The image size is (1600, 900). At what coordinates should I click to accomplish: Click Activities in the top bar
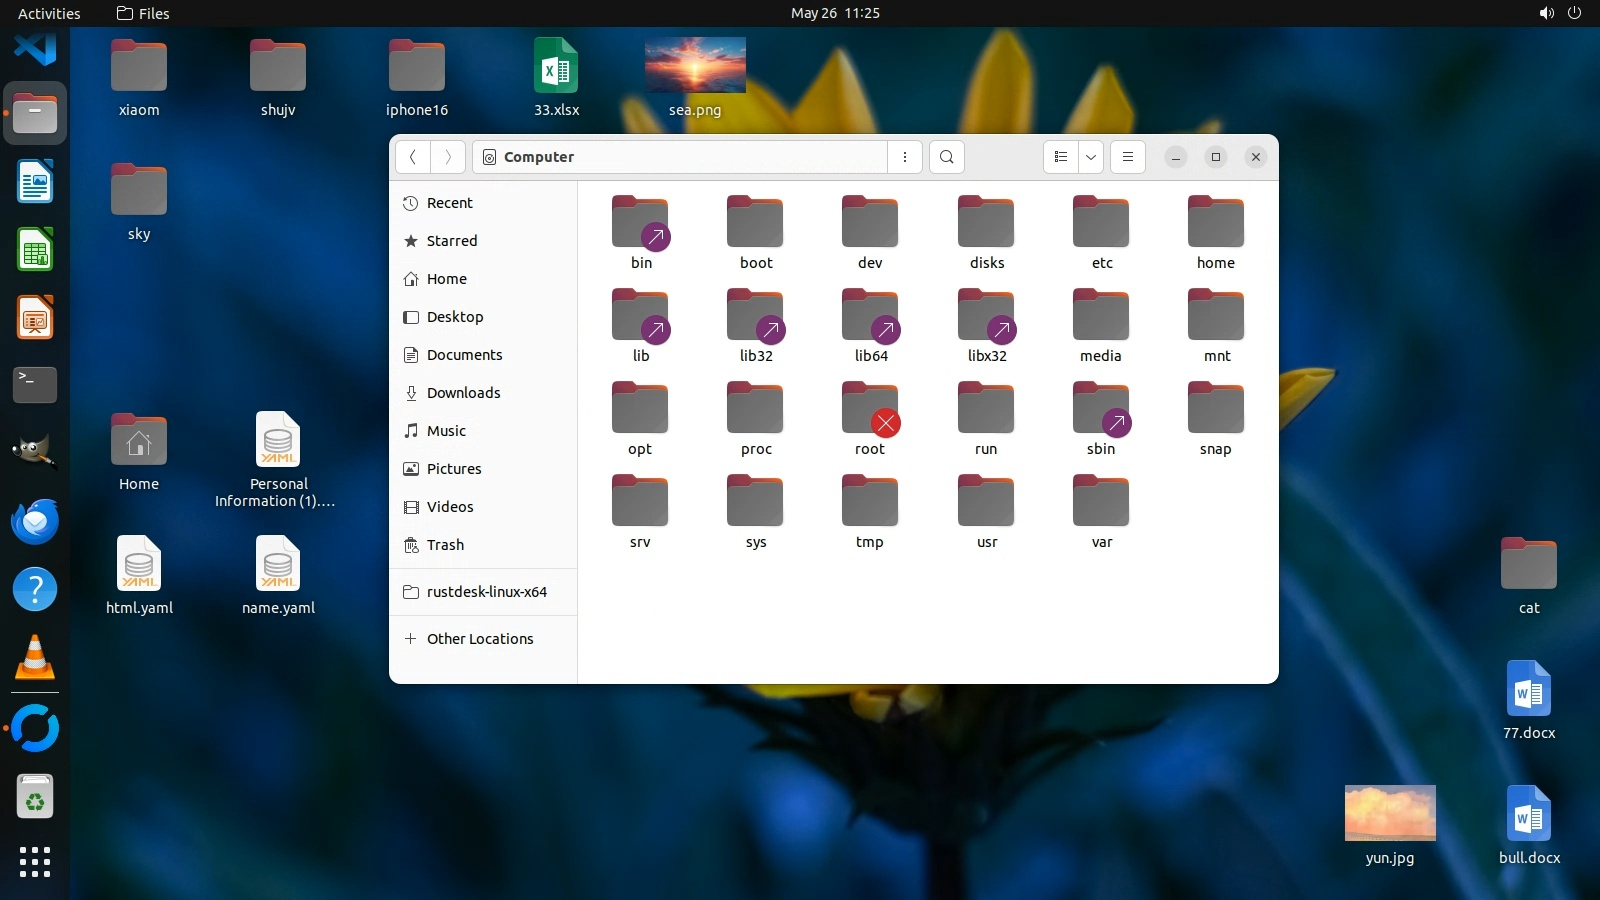pos(49,13)
